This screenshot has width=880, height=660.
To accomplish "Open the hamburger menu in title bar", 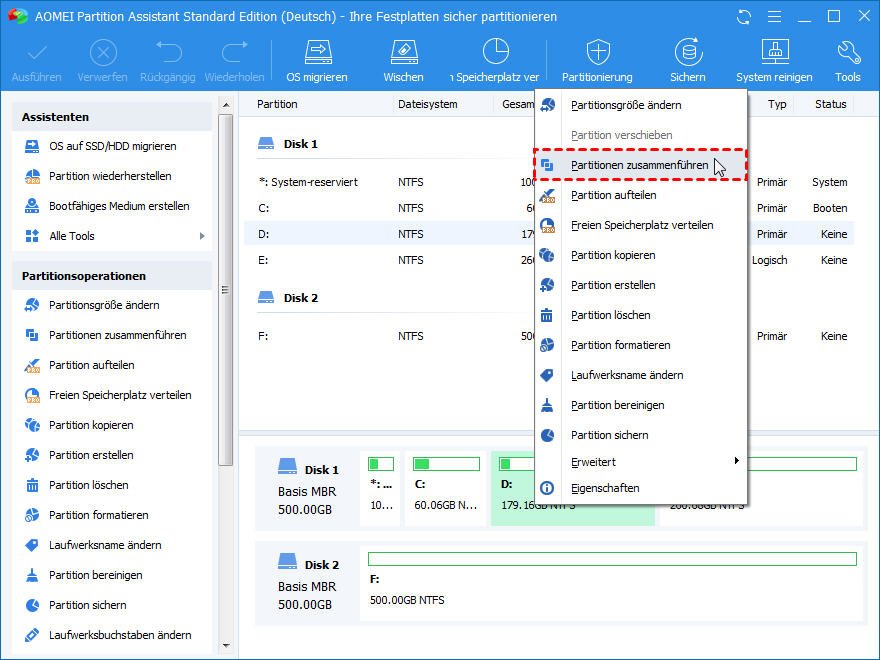I will [774, 17].
